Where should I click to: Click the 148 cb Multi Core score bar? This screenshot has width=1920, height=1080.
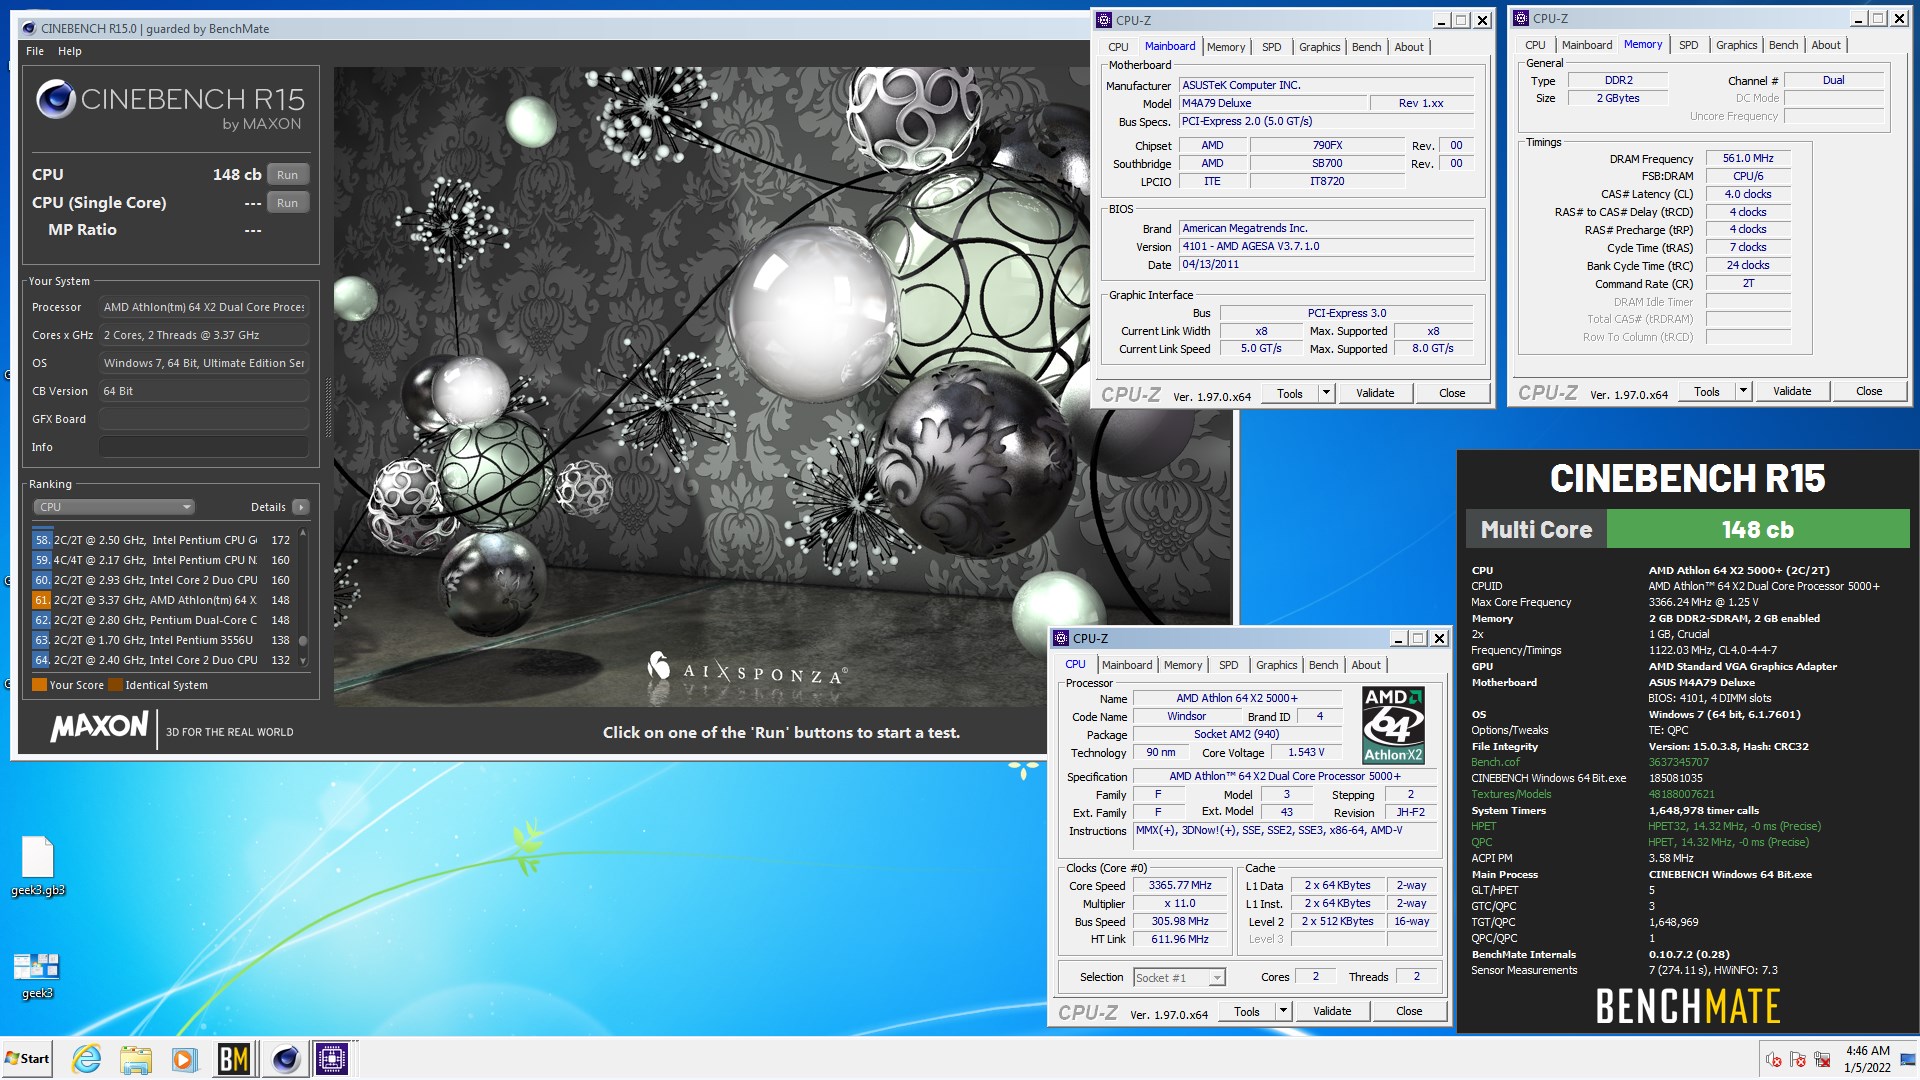[1757, 529]
